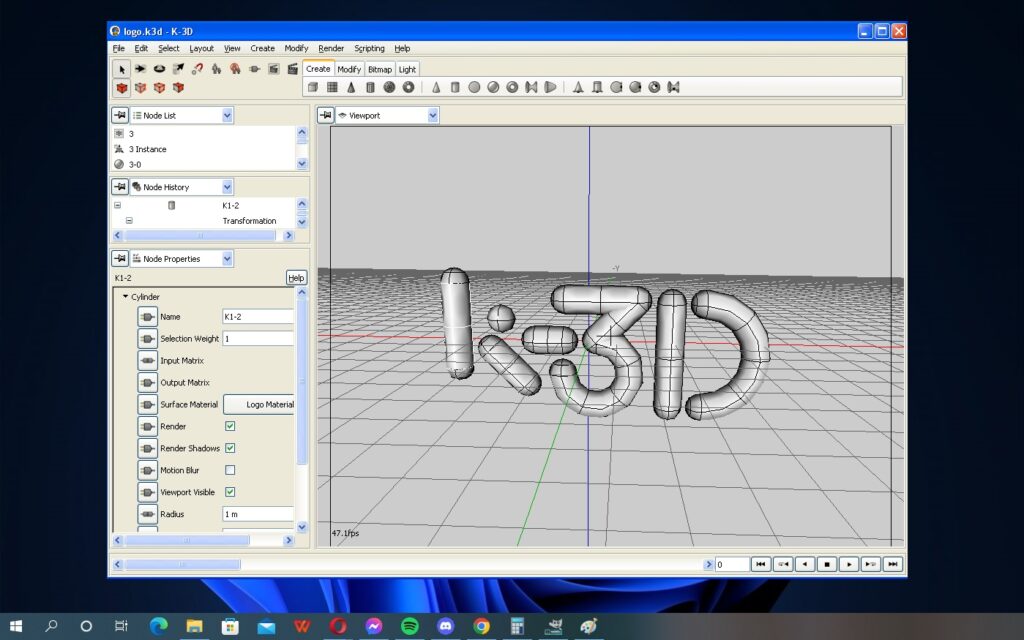Select the 3 Instance node in list
The width and height of the screenshot is (1024, 640).
[148, 149]
